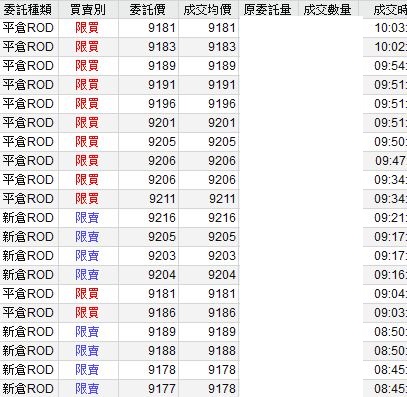Sort by the 委託價 column header
The height and width of the screenshot is (397, 407).
pyautogui.click(x=148, y=9)
